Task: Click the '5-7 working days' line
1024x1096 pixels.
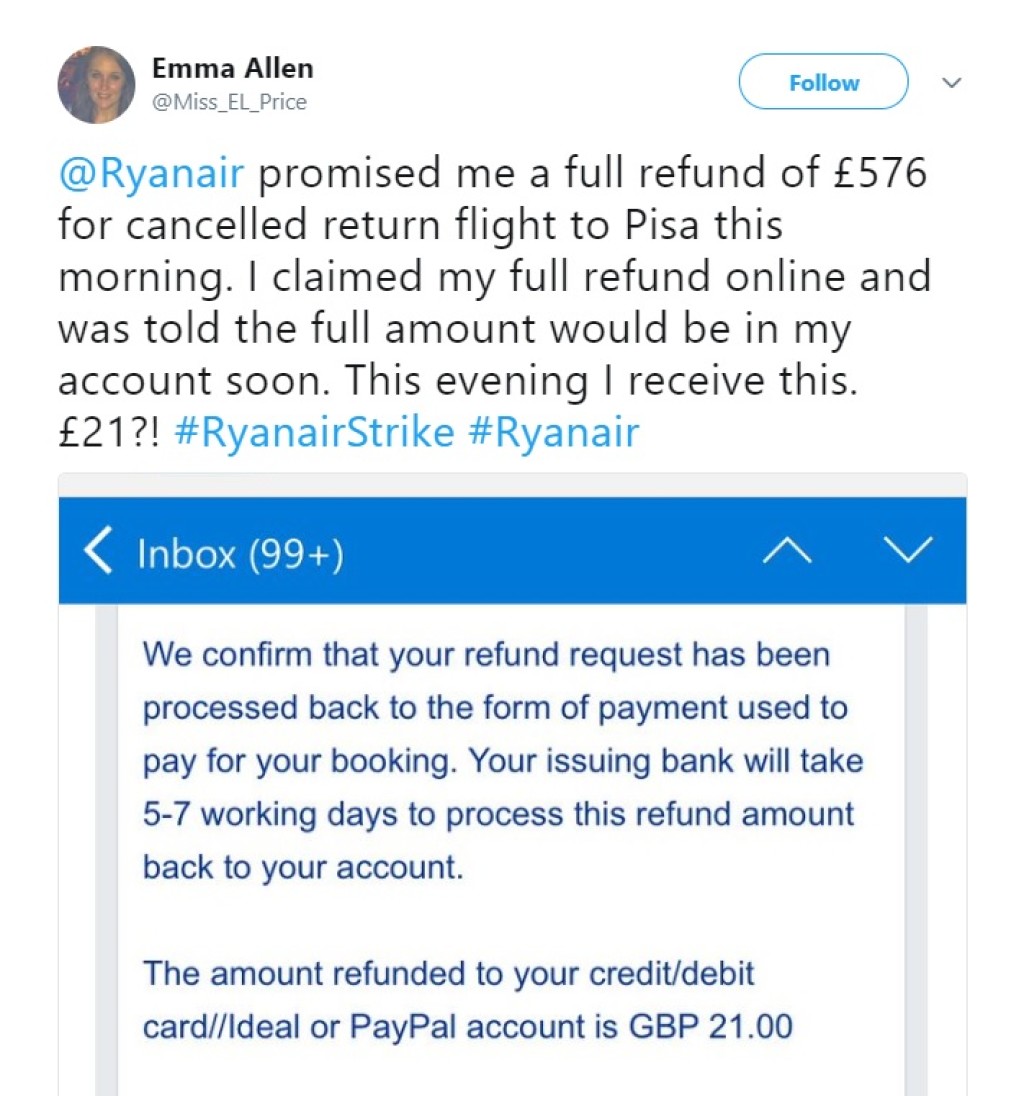Action: pyautogui.click(x=498, y=813)
